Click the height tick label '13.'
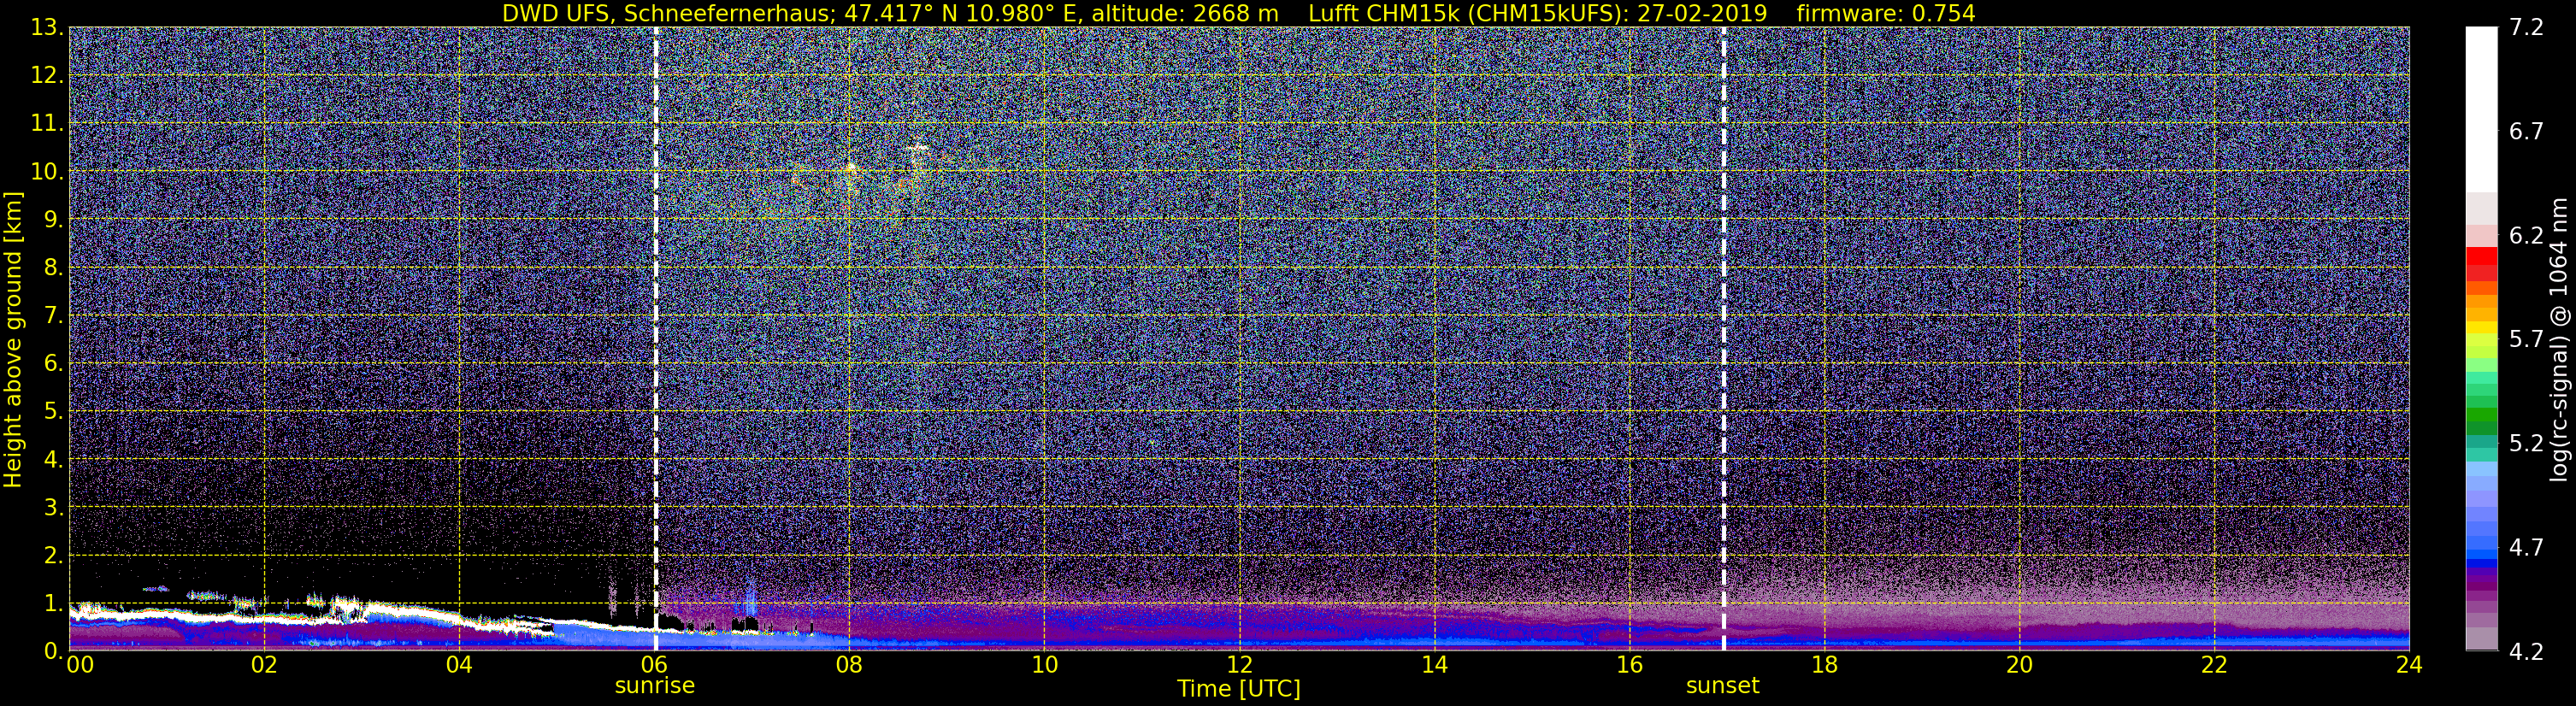This screenshot has width=2576, height=706. coord(47,27)
